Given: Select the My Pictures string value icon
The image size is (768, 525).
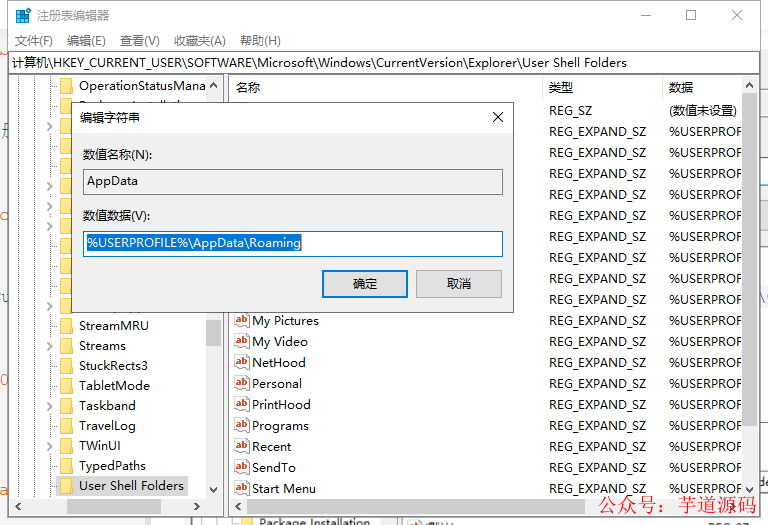Looking at the screenshot, I should point(241,320).
